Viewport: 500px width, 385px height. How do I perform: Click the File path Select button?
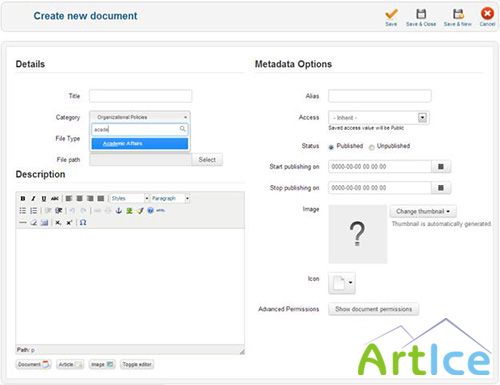pyautogui.click(x=207, y=160)
